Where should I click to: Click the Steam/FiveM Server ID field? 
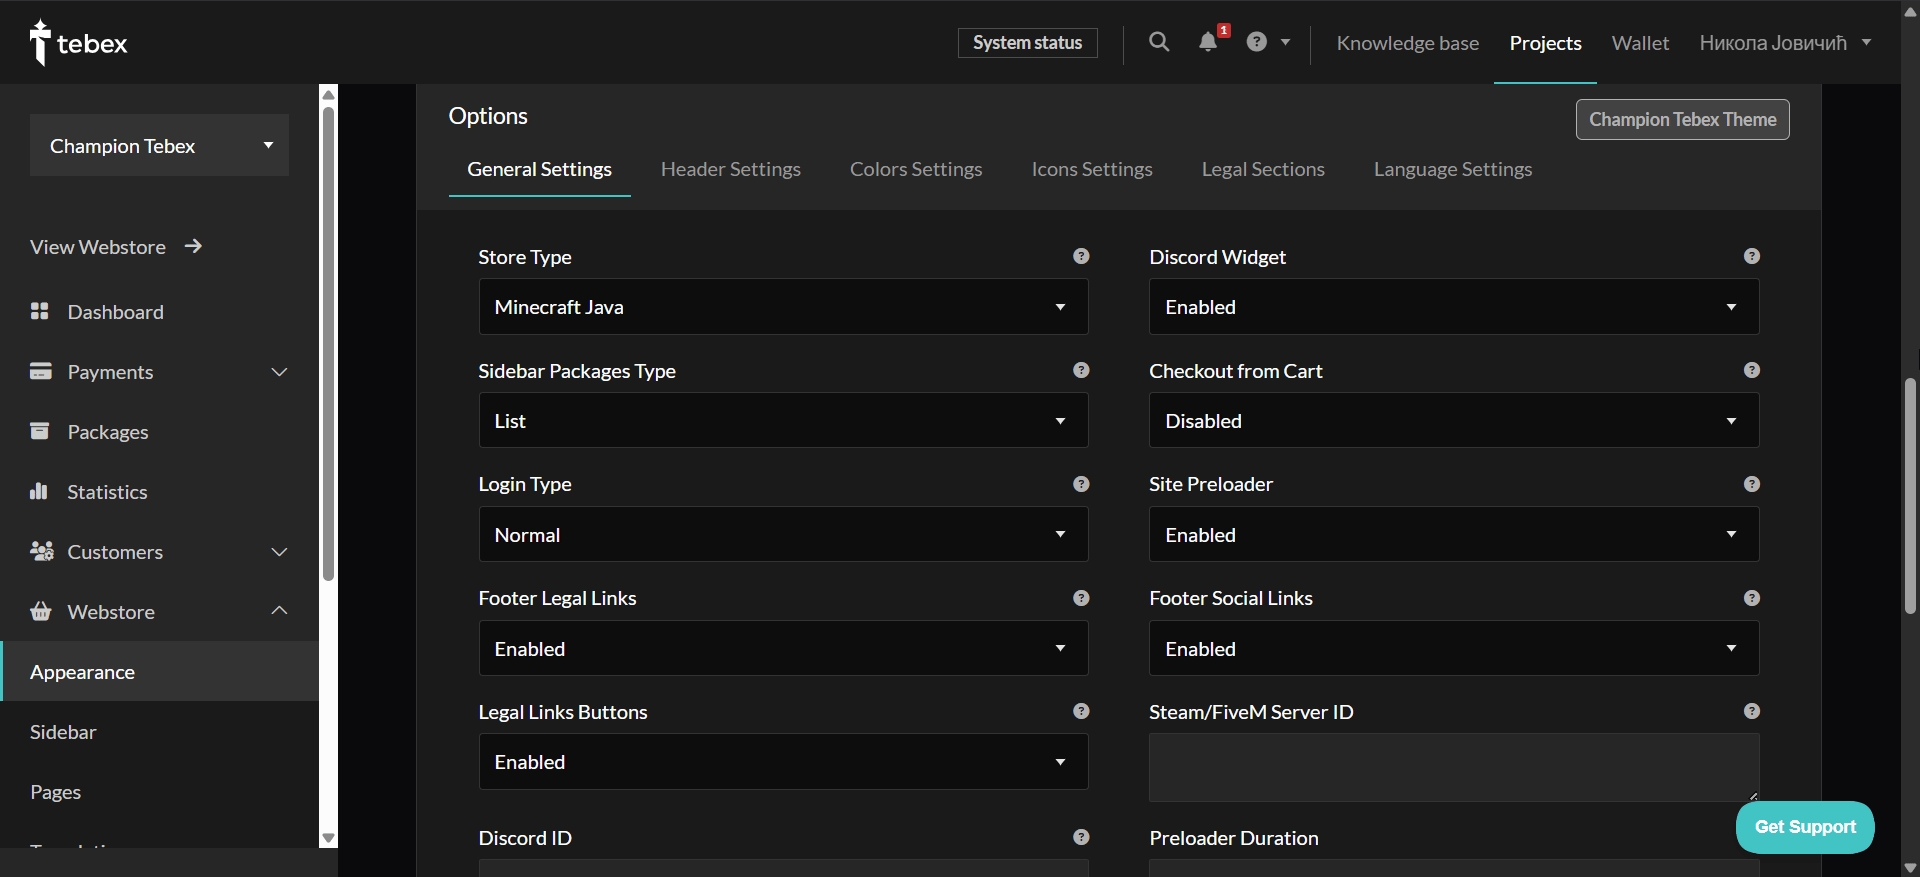tap(1453, 767)
